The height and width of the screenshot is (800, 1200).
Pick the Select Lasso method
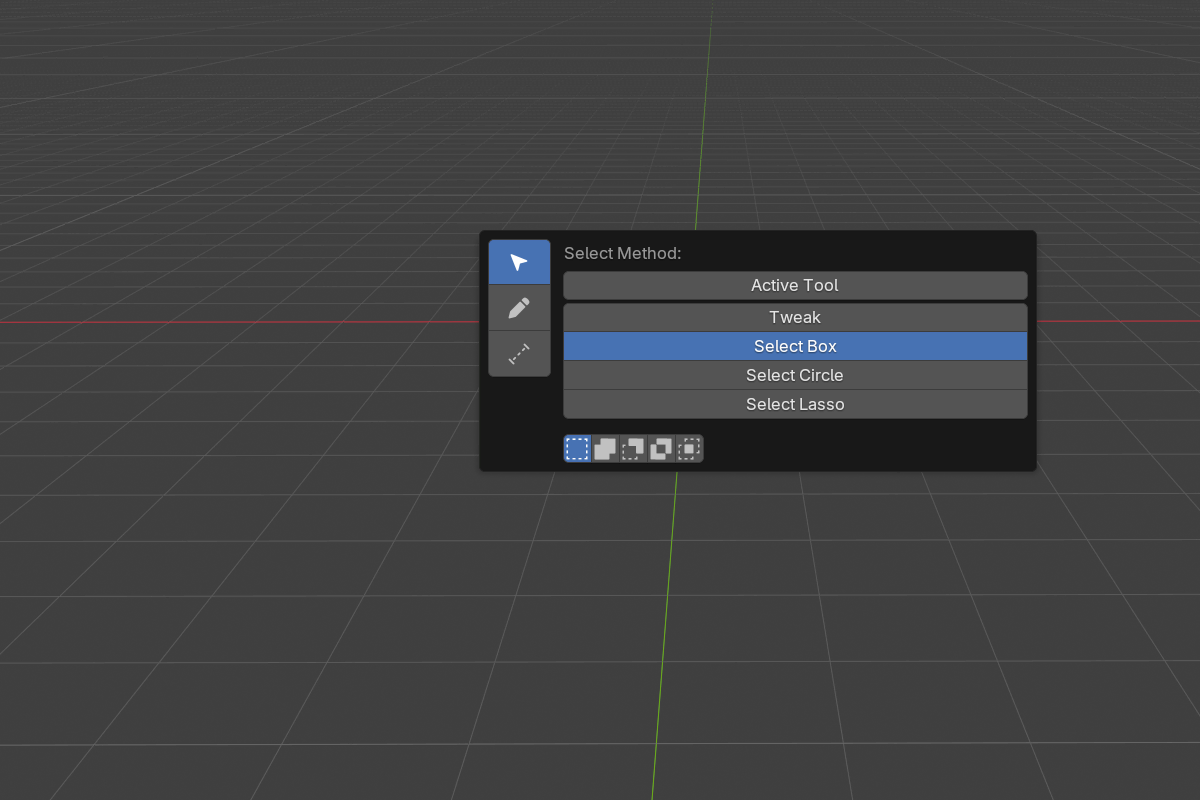795,404
